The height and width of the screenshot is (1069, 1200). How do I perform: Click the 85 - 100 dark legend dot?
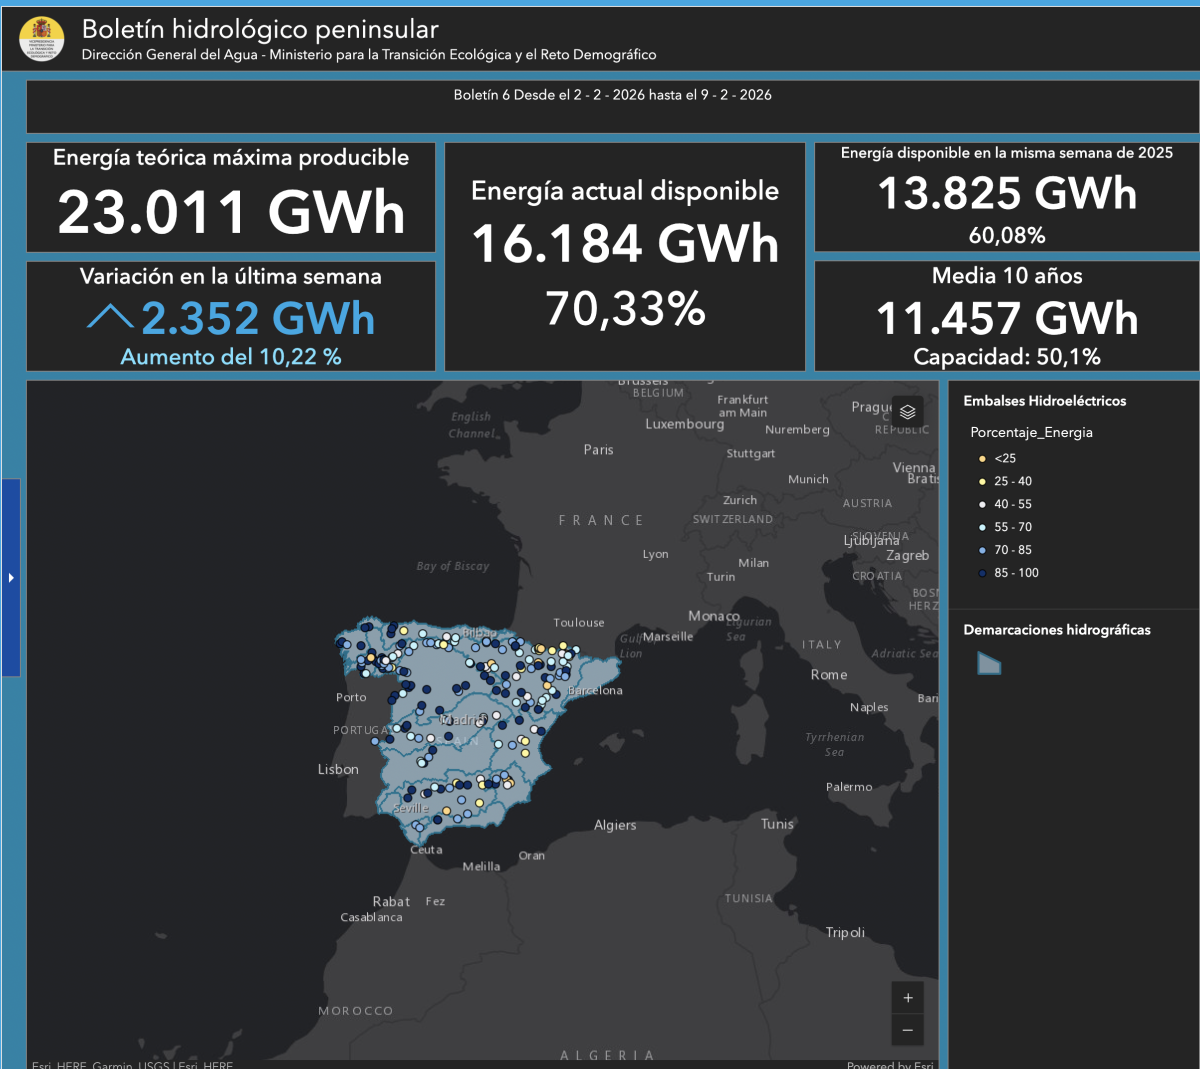click(982, 573)
